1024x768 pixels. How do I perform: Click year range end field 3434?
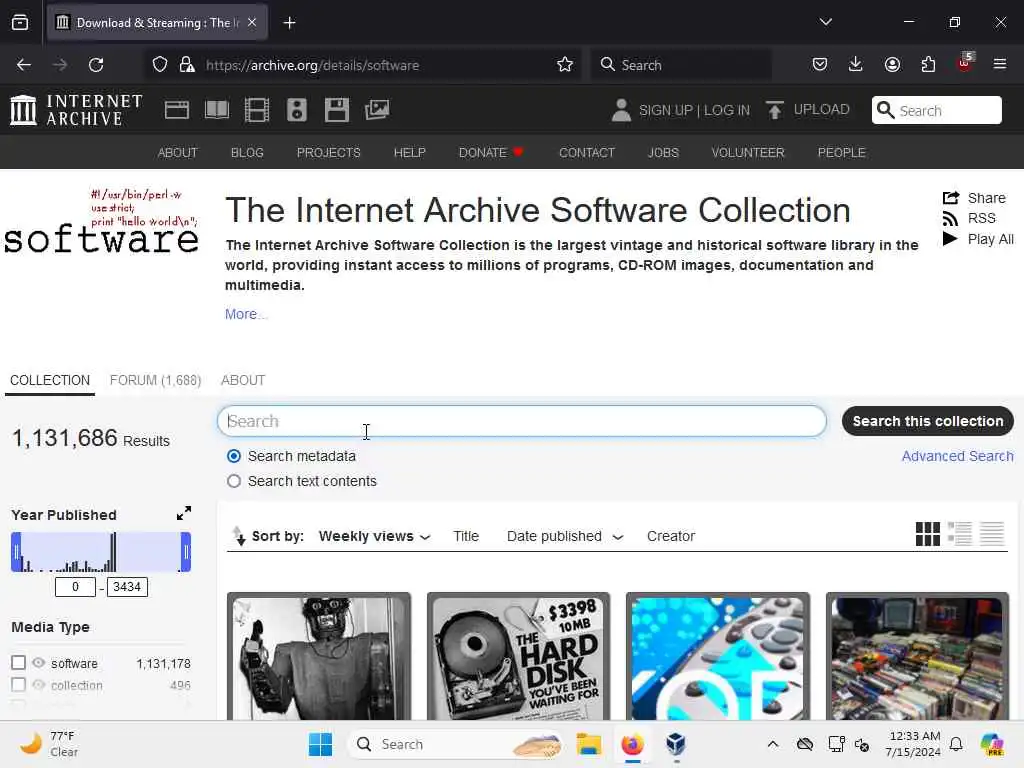point(127,586)
